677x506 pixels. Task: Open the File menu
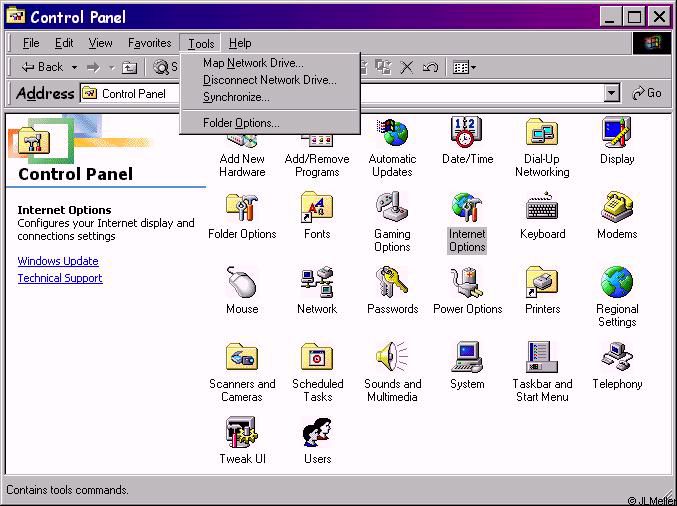(31, 43)
